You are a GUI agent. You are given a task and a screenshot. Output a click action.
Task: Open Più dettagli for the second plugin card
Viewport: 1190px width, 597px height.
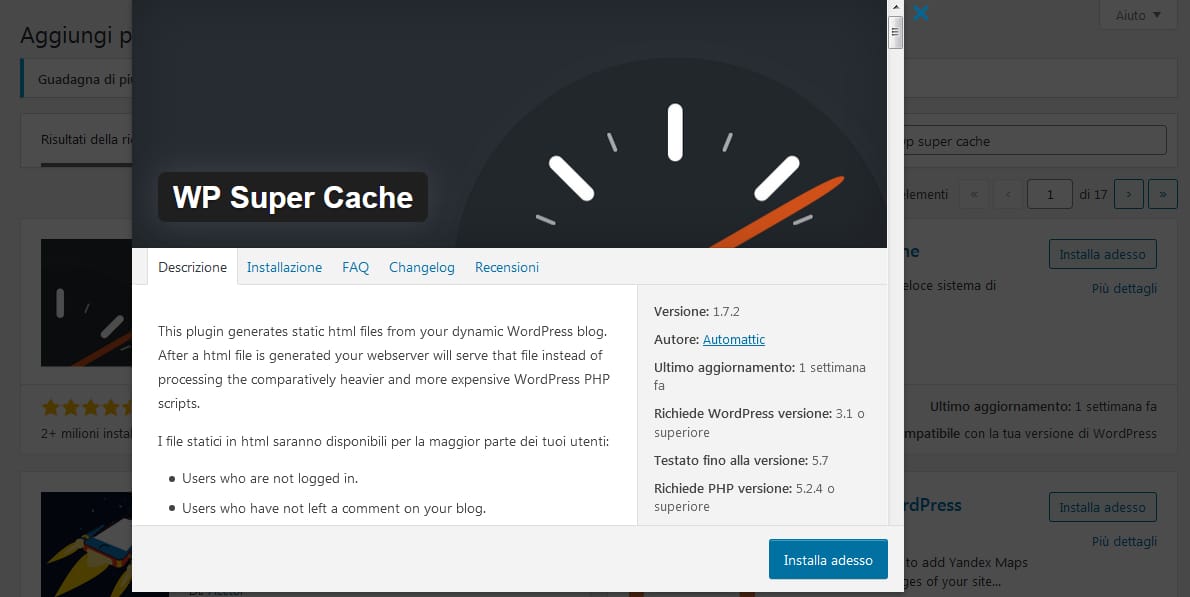point(1124,541)
